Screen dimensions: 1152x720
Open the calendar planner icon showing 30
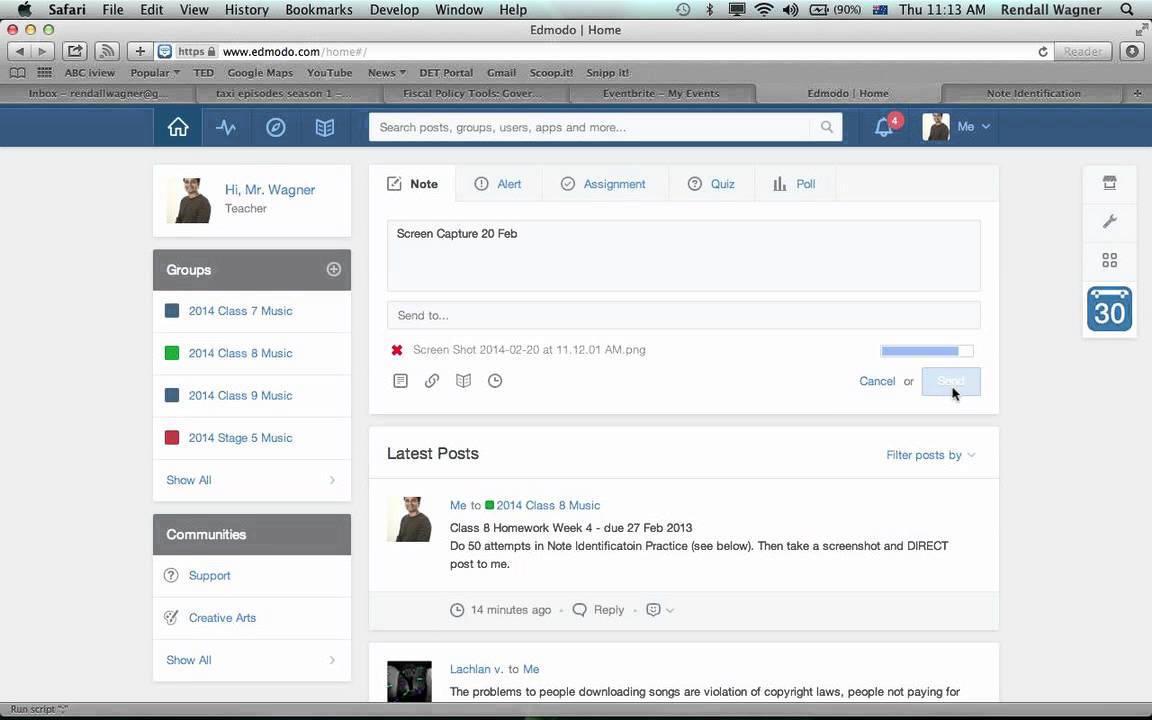[x=1109, y=309]
